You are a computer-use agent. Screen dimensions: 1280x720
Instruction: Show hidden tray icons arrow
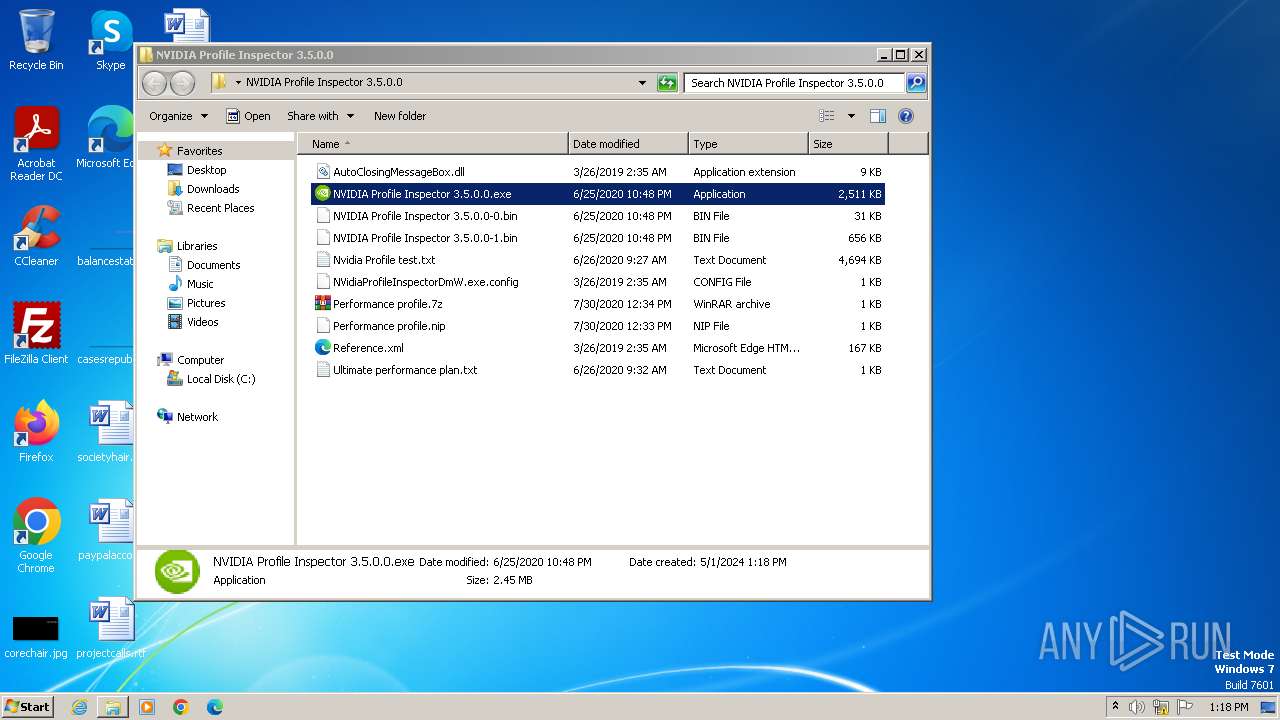pos(1115,707)
